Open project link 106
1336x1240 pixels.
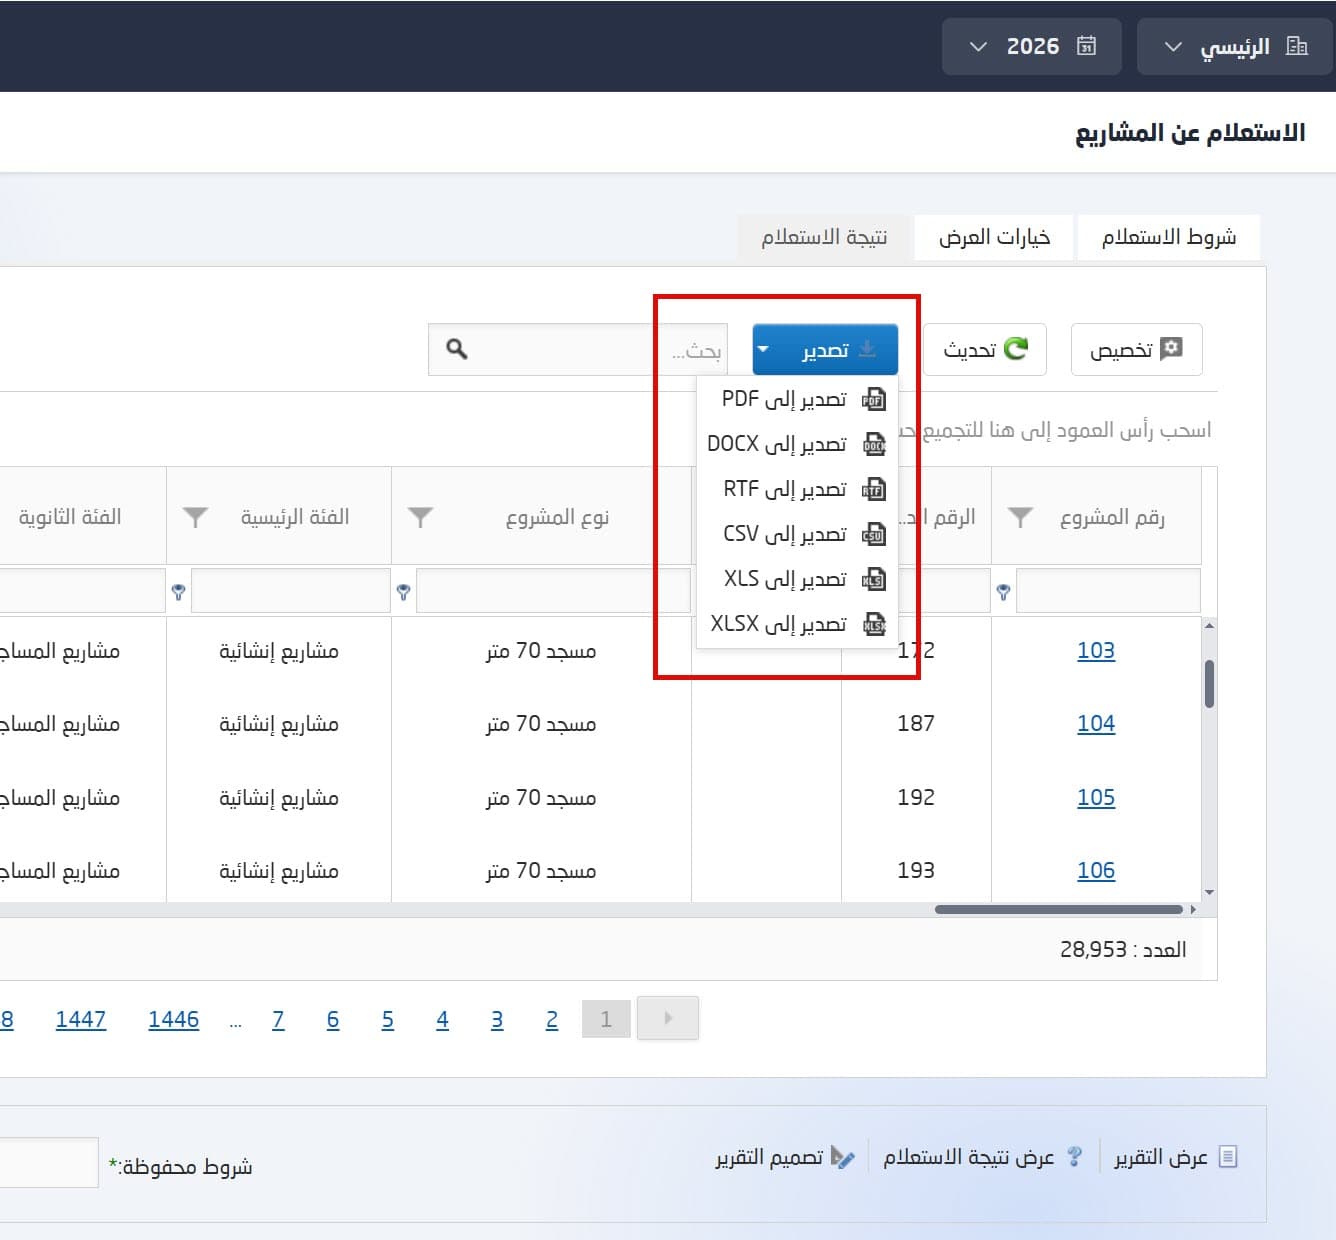(1096, 870)
